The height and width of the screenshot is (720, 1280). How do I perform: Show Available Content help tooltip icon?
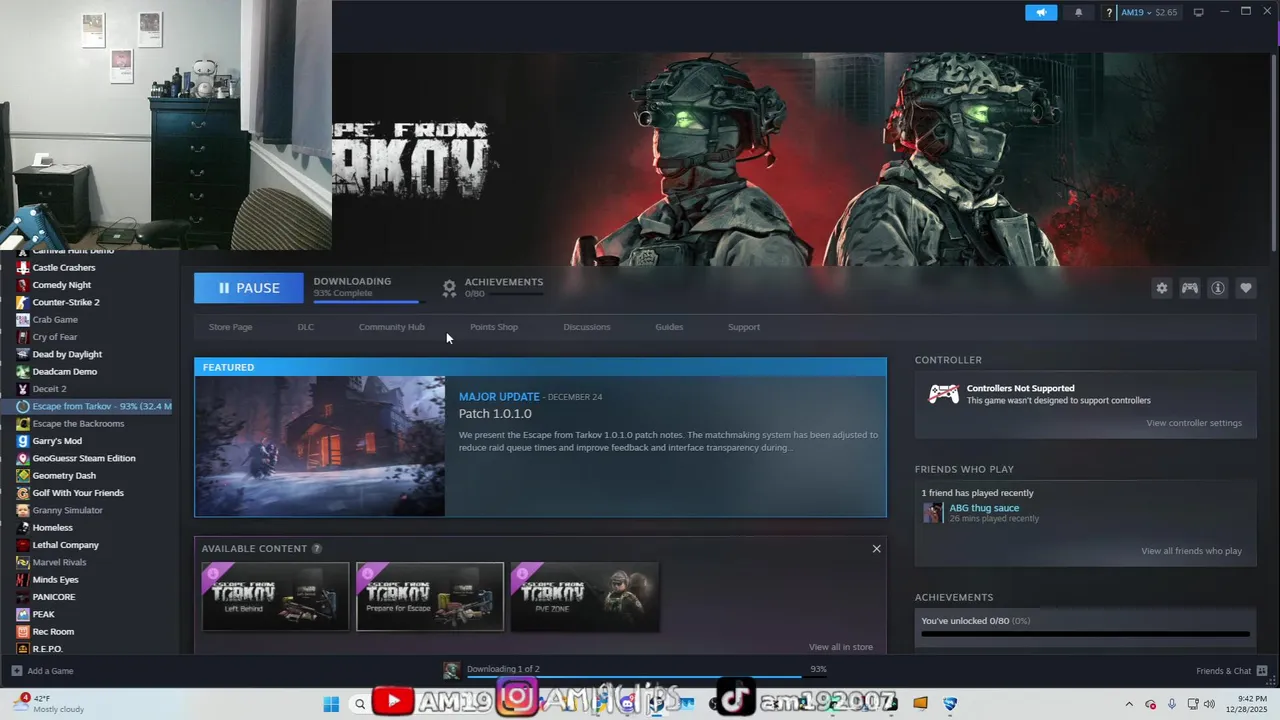coord(317,549)
